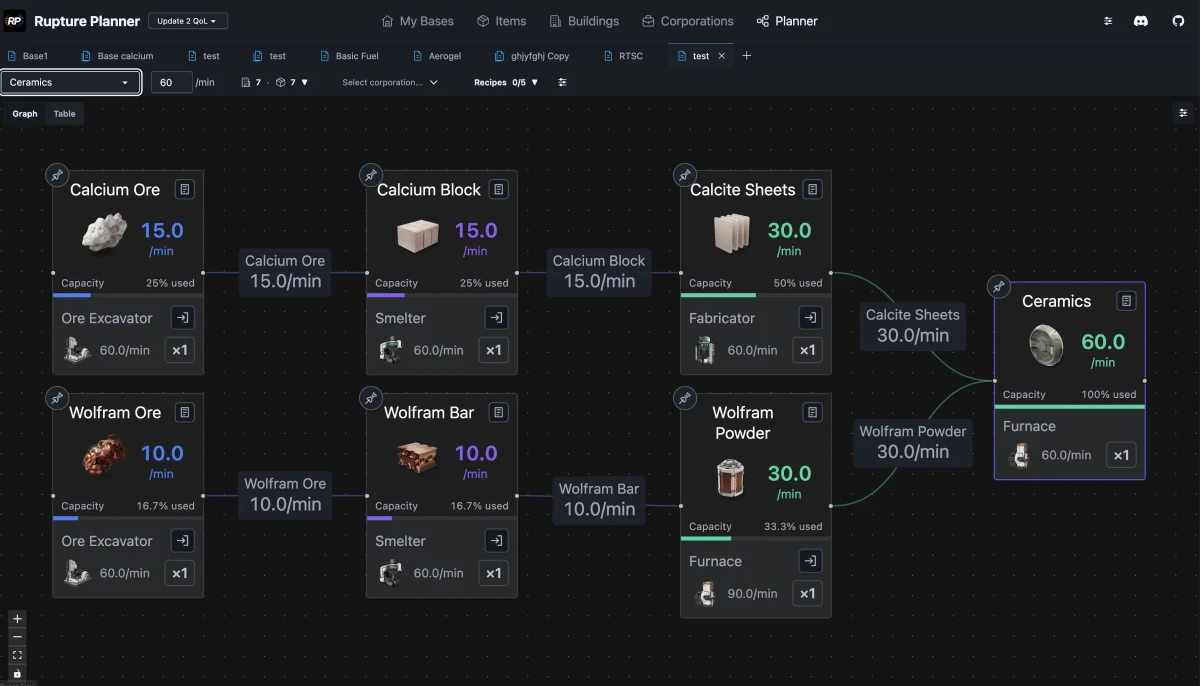Open the Ceramics item selector dropdown
The width and height of the screenshot is (1200, 686).
point(70,82)
